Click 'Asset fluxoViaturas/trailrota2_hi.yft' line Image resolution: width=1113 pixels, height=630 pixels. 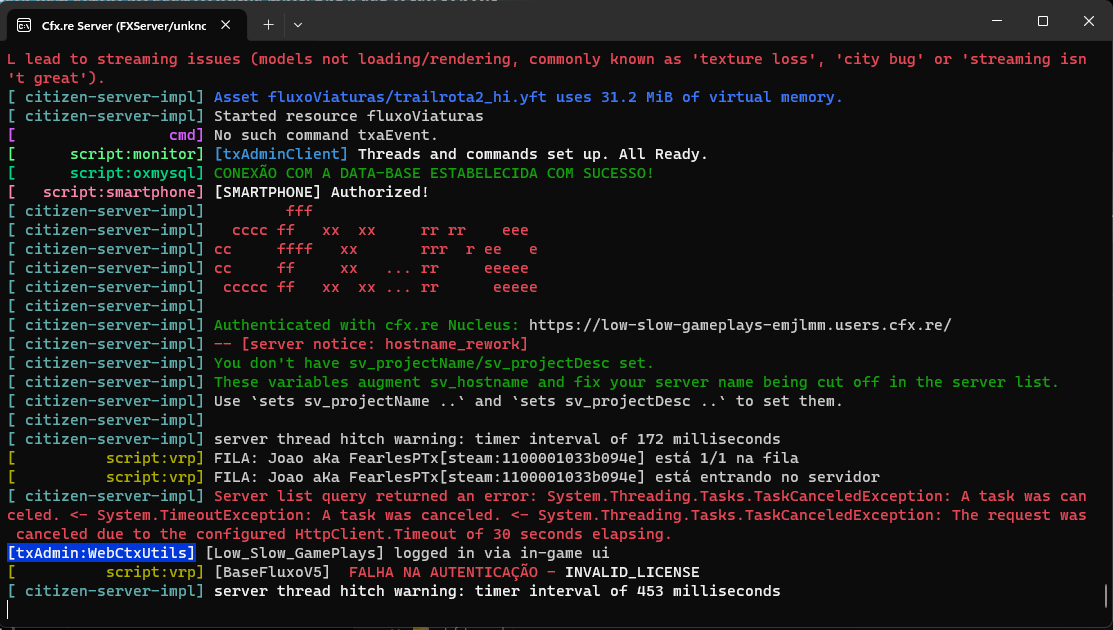(528, 97)
